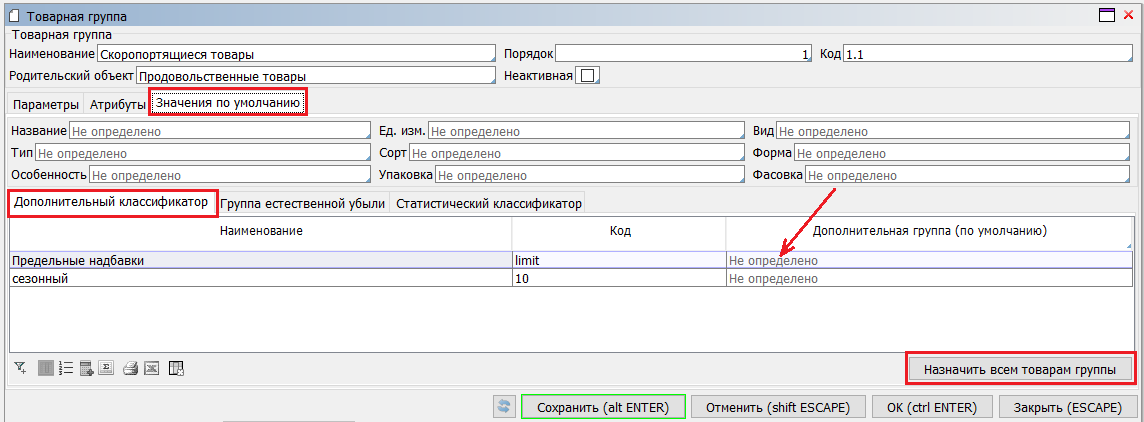Viewport: 1144px width, 422px height.
Task: Toggle the Неактивная checkbox
Action: click(588, 75)
